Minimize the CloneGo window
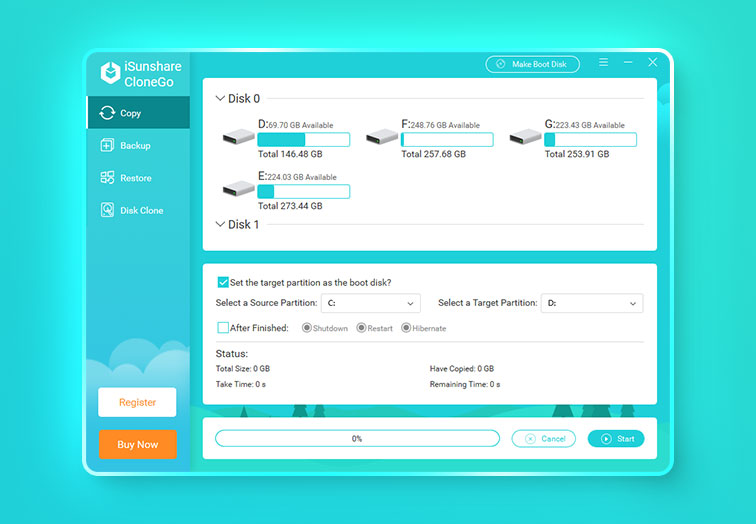Image resolution: width=756 pixels, height=524 pixels. point(628,62)
